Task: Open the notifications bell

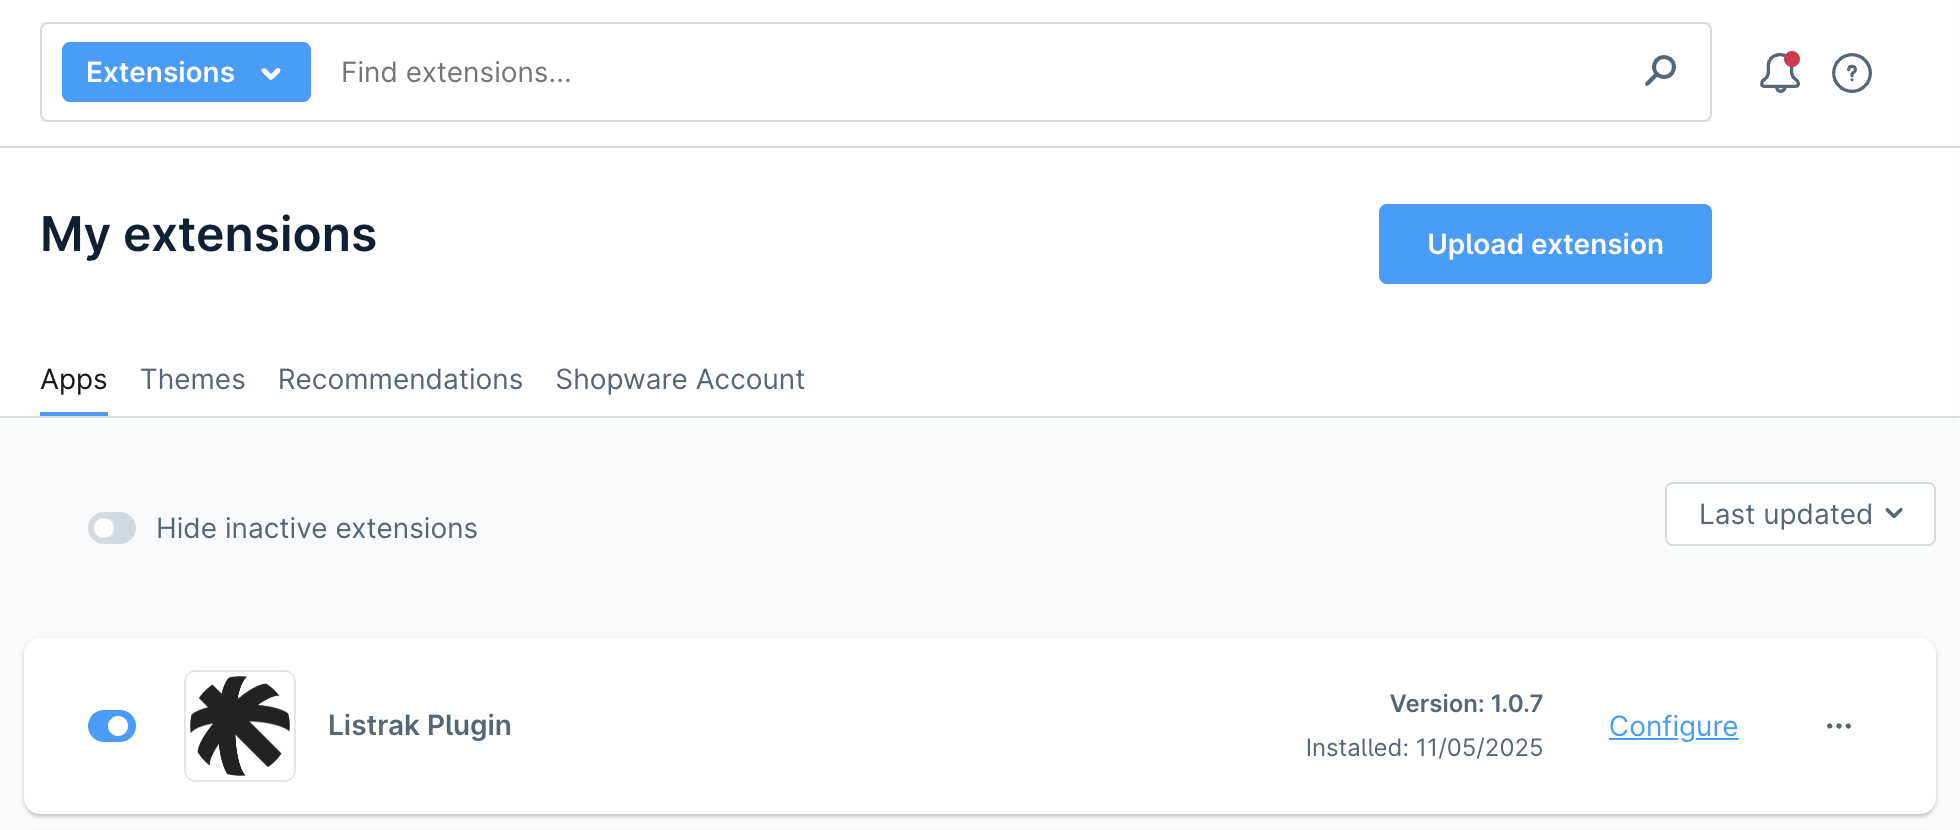Action: click(1779, 73)
